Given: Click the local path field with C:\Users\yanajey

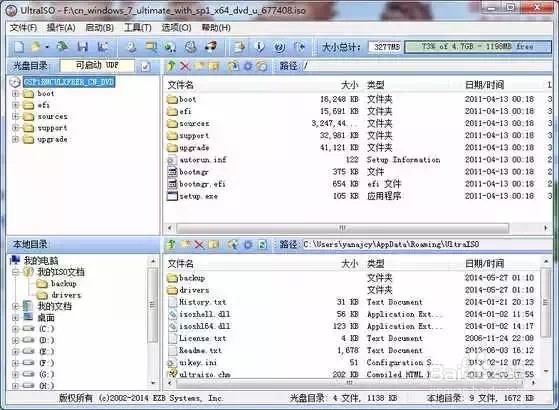Looking at the screenshot, I should click(427, 245).
